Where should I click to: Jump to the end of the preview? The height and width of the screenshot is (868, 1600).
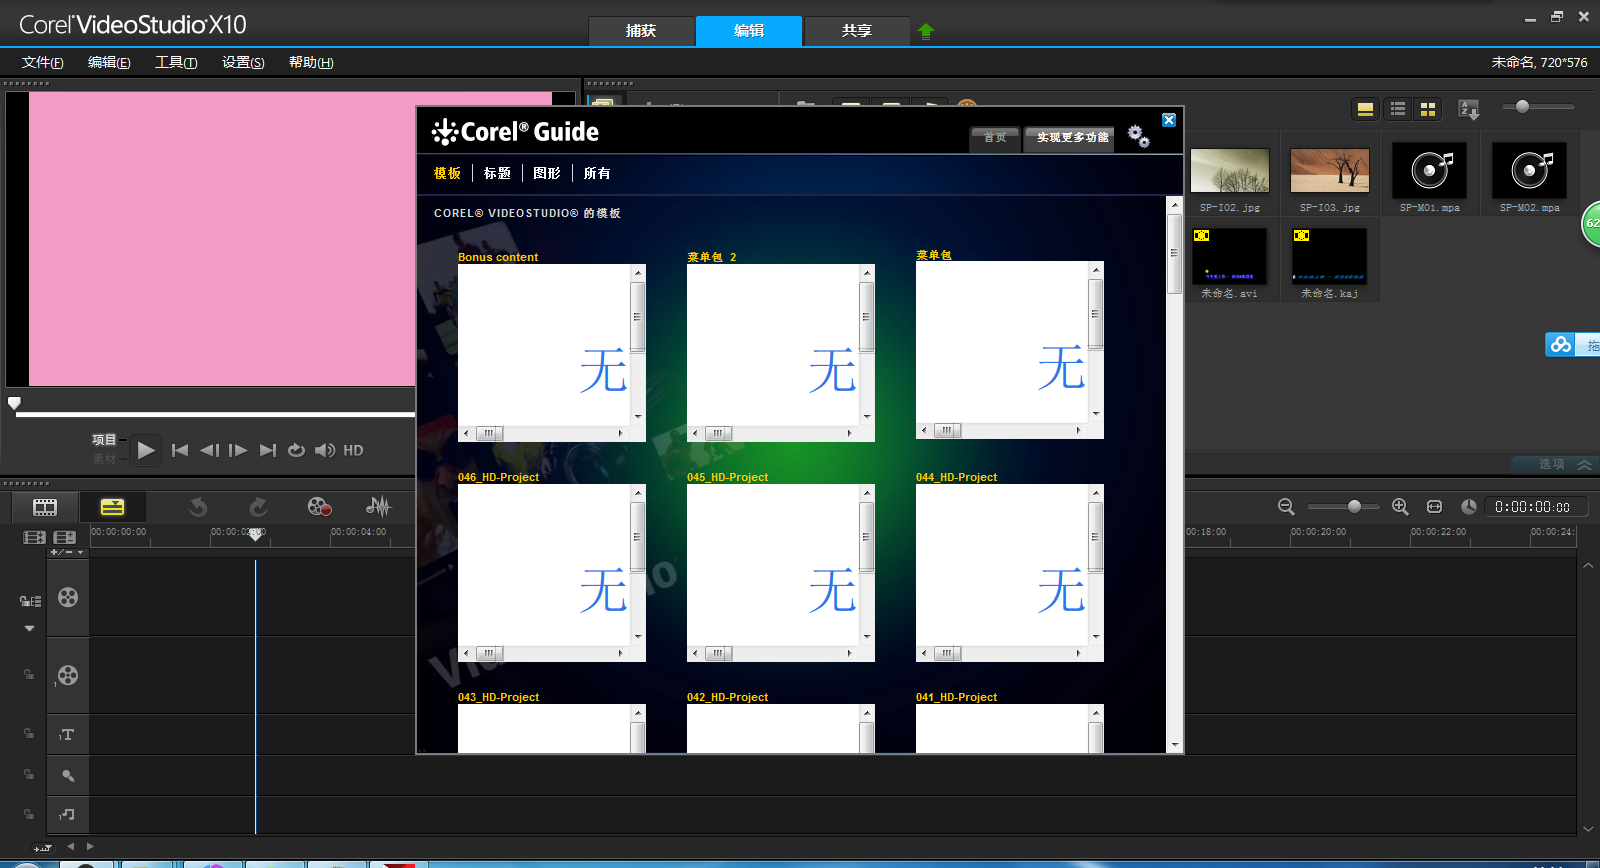267,450
